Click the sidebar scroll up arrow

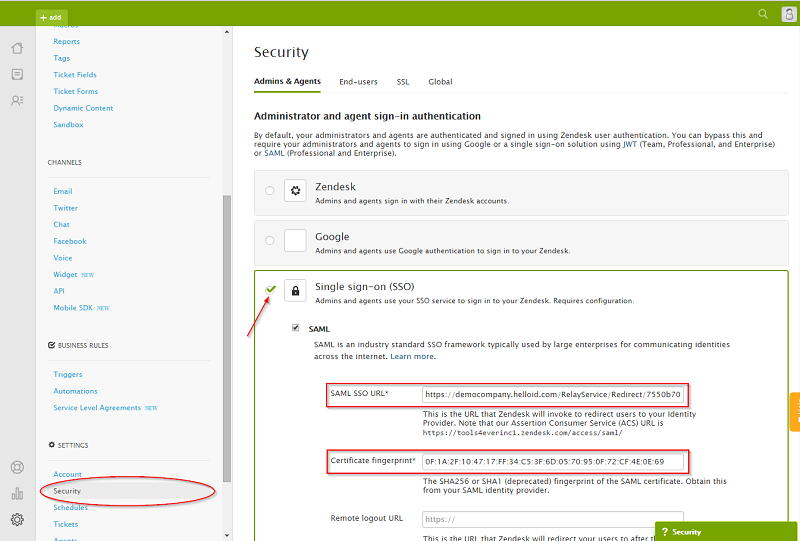pos(227,32)
